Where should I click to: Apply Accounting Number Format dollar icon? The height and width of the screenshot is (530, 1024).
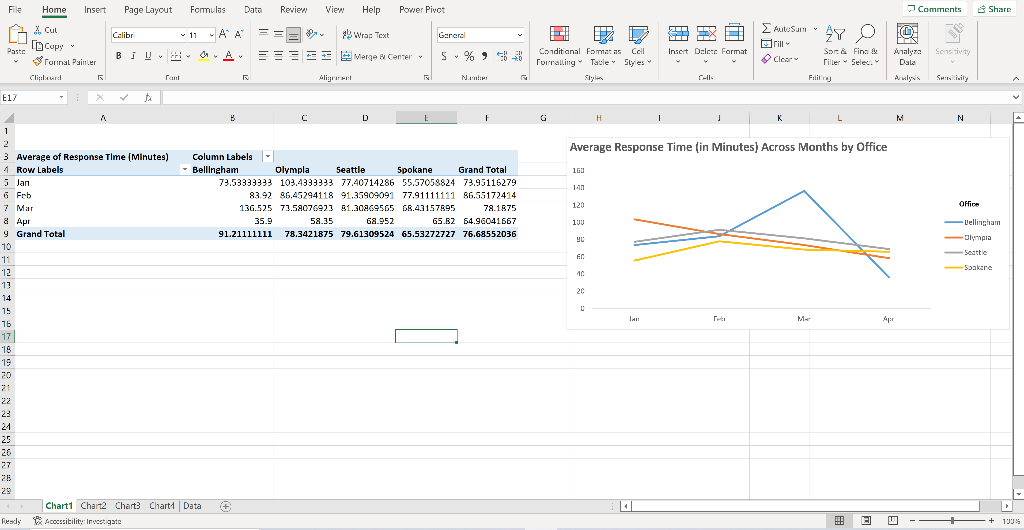(444, 56)
